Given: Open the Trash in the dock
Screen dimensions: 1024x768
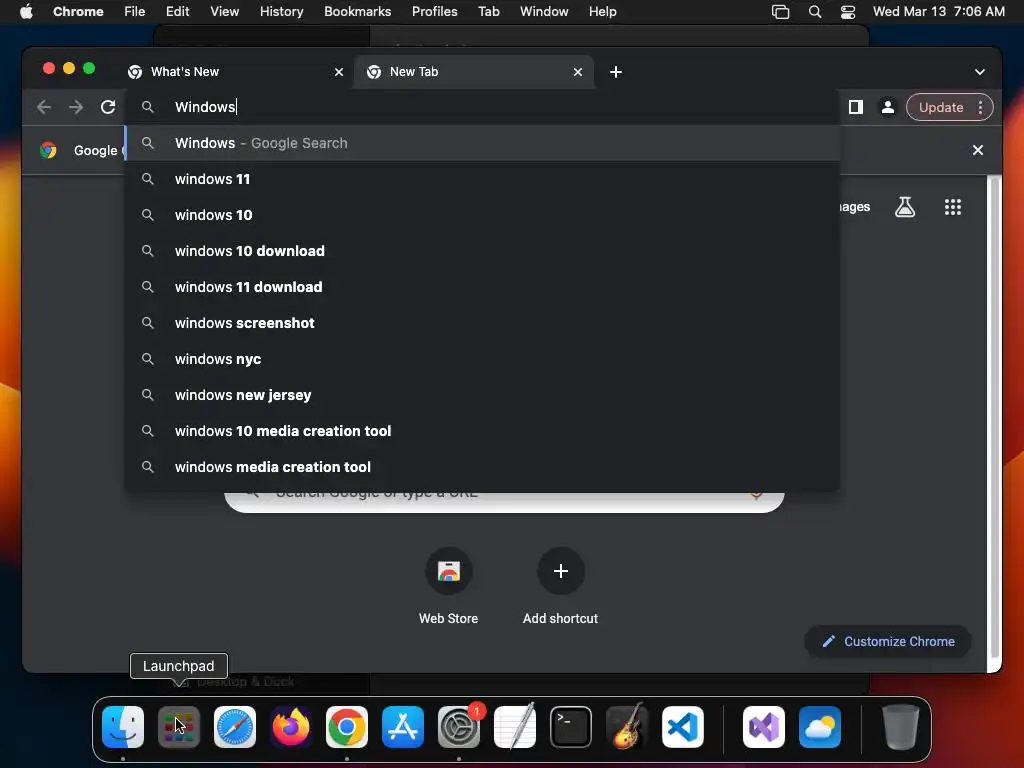Looking at the screenshot, I should [x=901, y=727].
